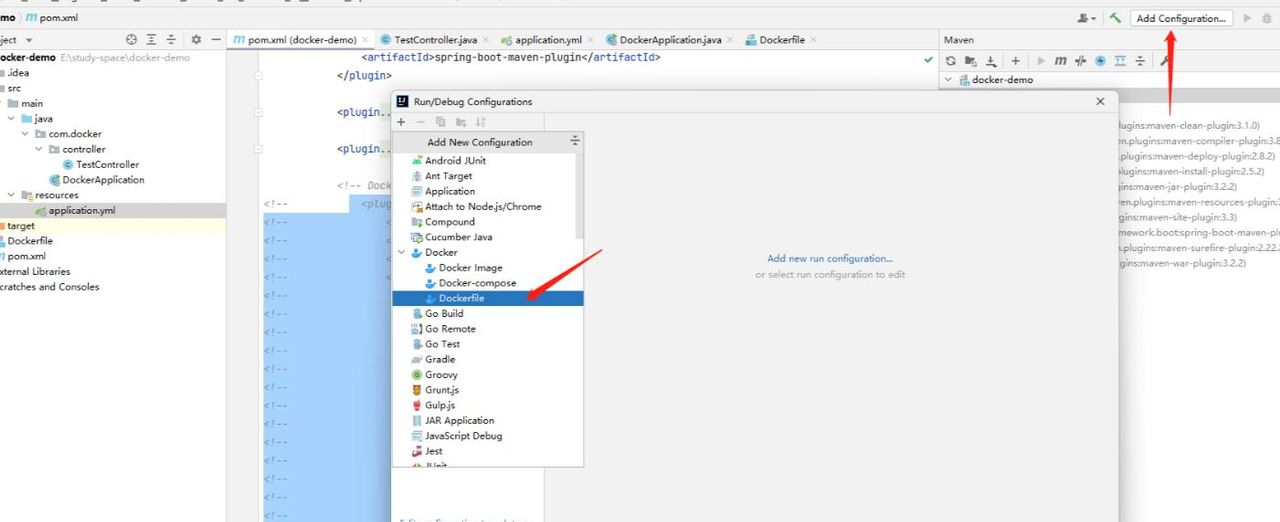Image resolution: width=1280 pixels, height=522 pixels.
Task: Choose Ant Target configuration
Action: pos(448,176)
